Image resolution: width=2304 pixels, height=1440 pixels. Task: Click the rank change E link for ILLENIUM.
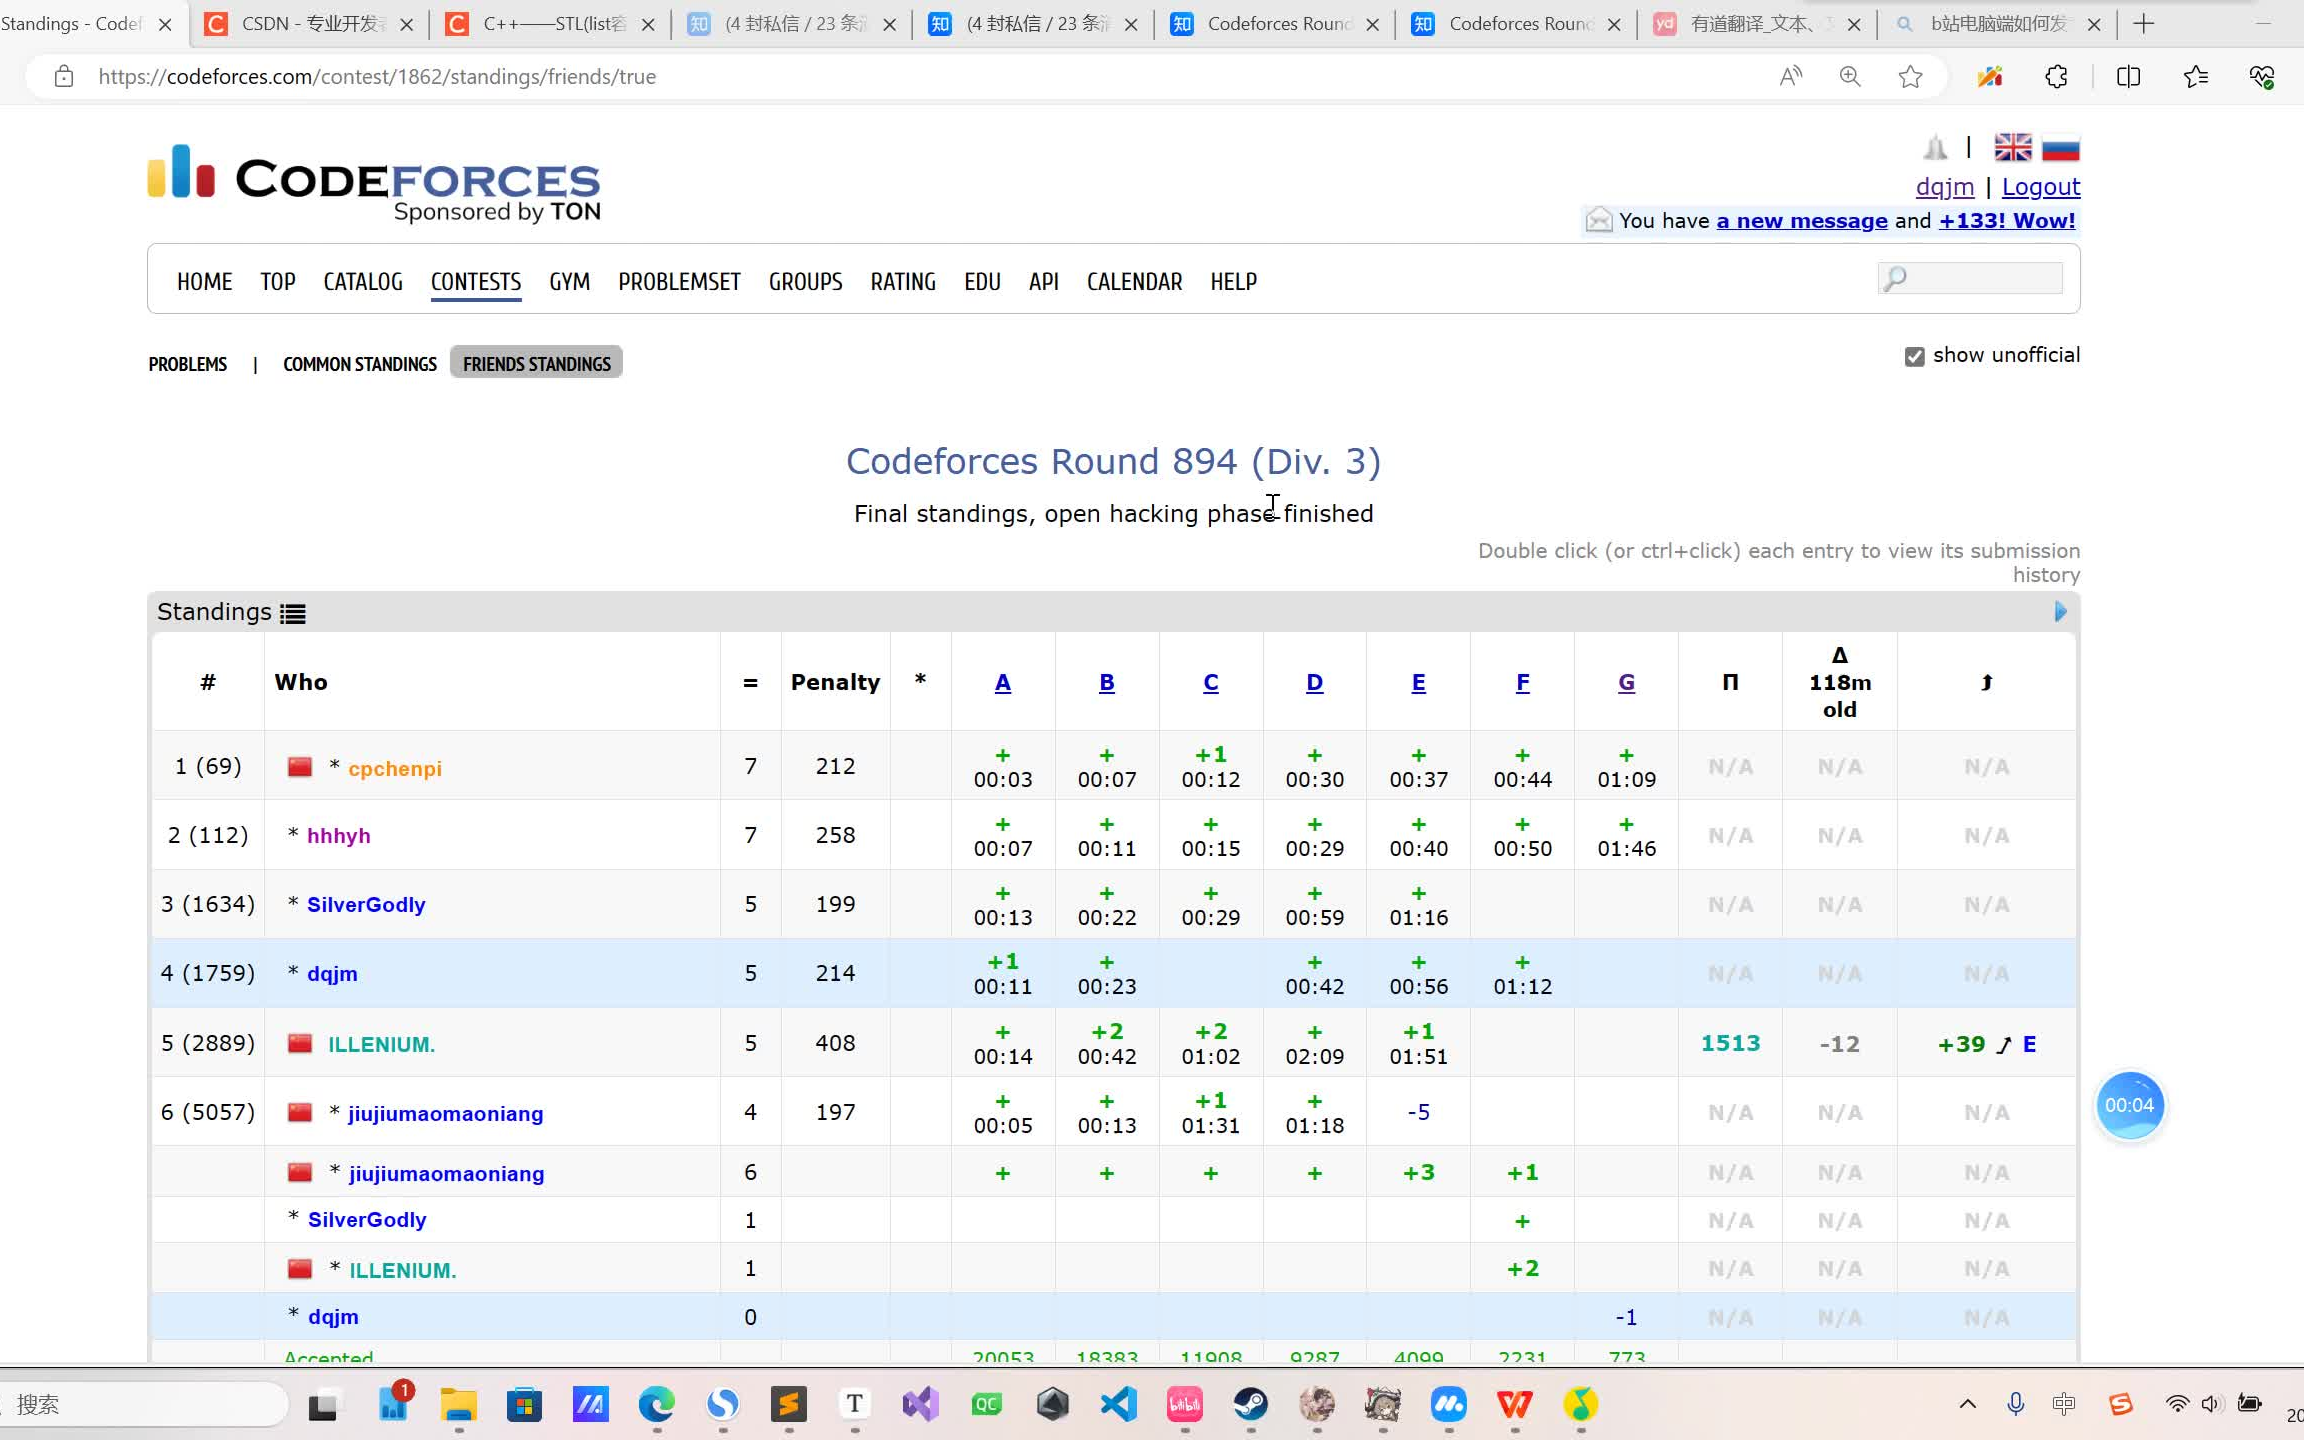pos(2029,1044)
